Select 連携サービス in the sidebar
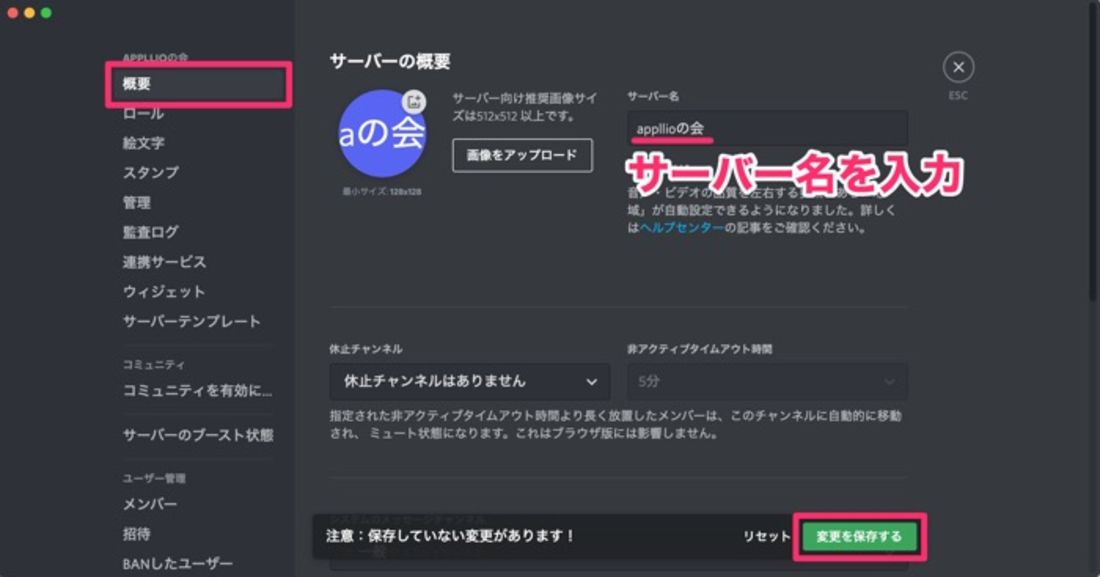Screen dimensions: 1100x577 point(164,262)
